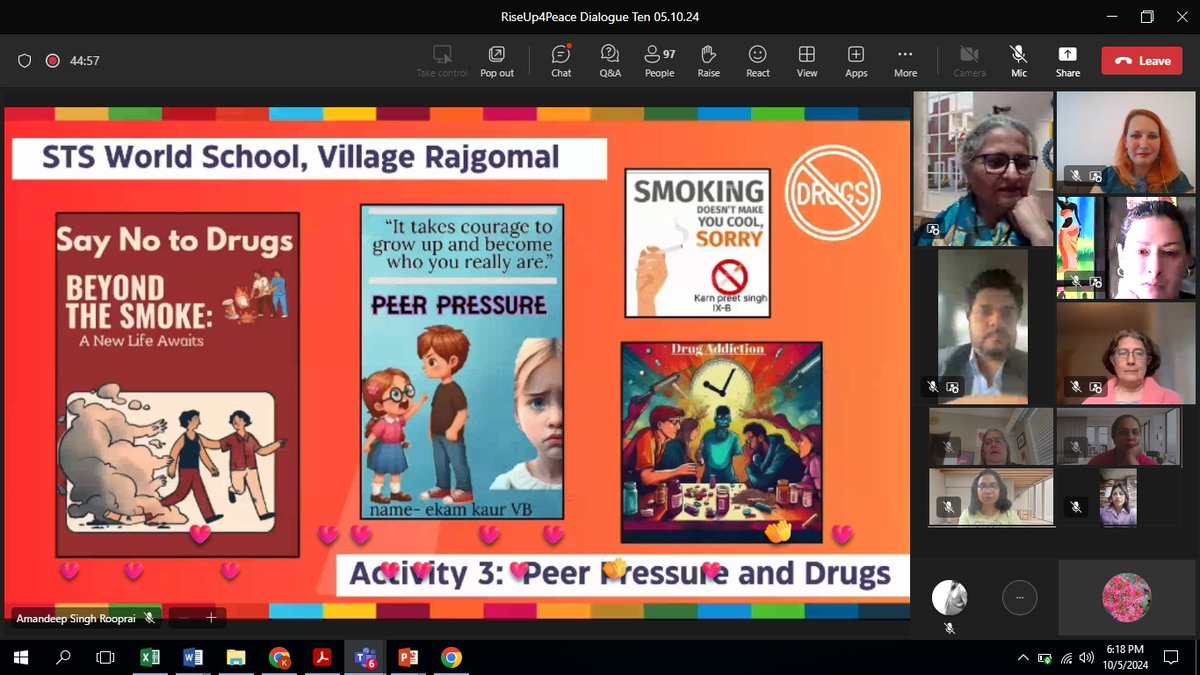Select the video tile with colorful painting background
This screenshot has height=675, width=1200.
coord(1126,248)
